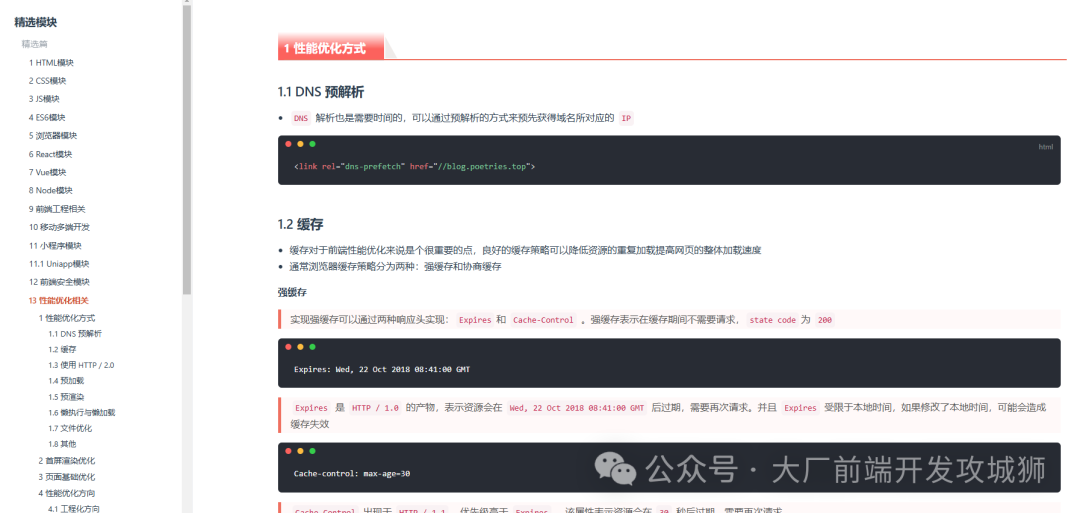Click the 1.2 缓存 content heading
This screenshot has width=1080, height=513.
point(300,224)
